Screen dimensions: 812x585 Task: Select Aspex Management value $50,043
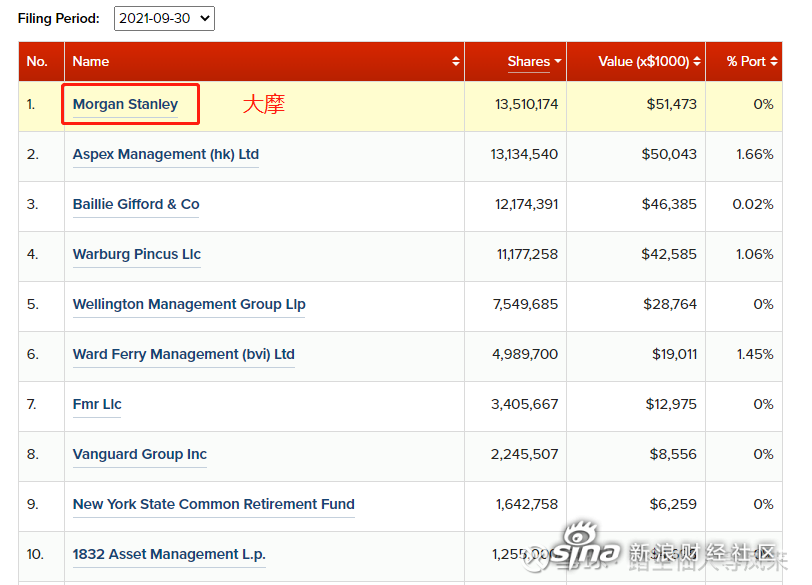click(669, 154)
